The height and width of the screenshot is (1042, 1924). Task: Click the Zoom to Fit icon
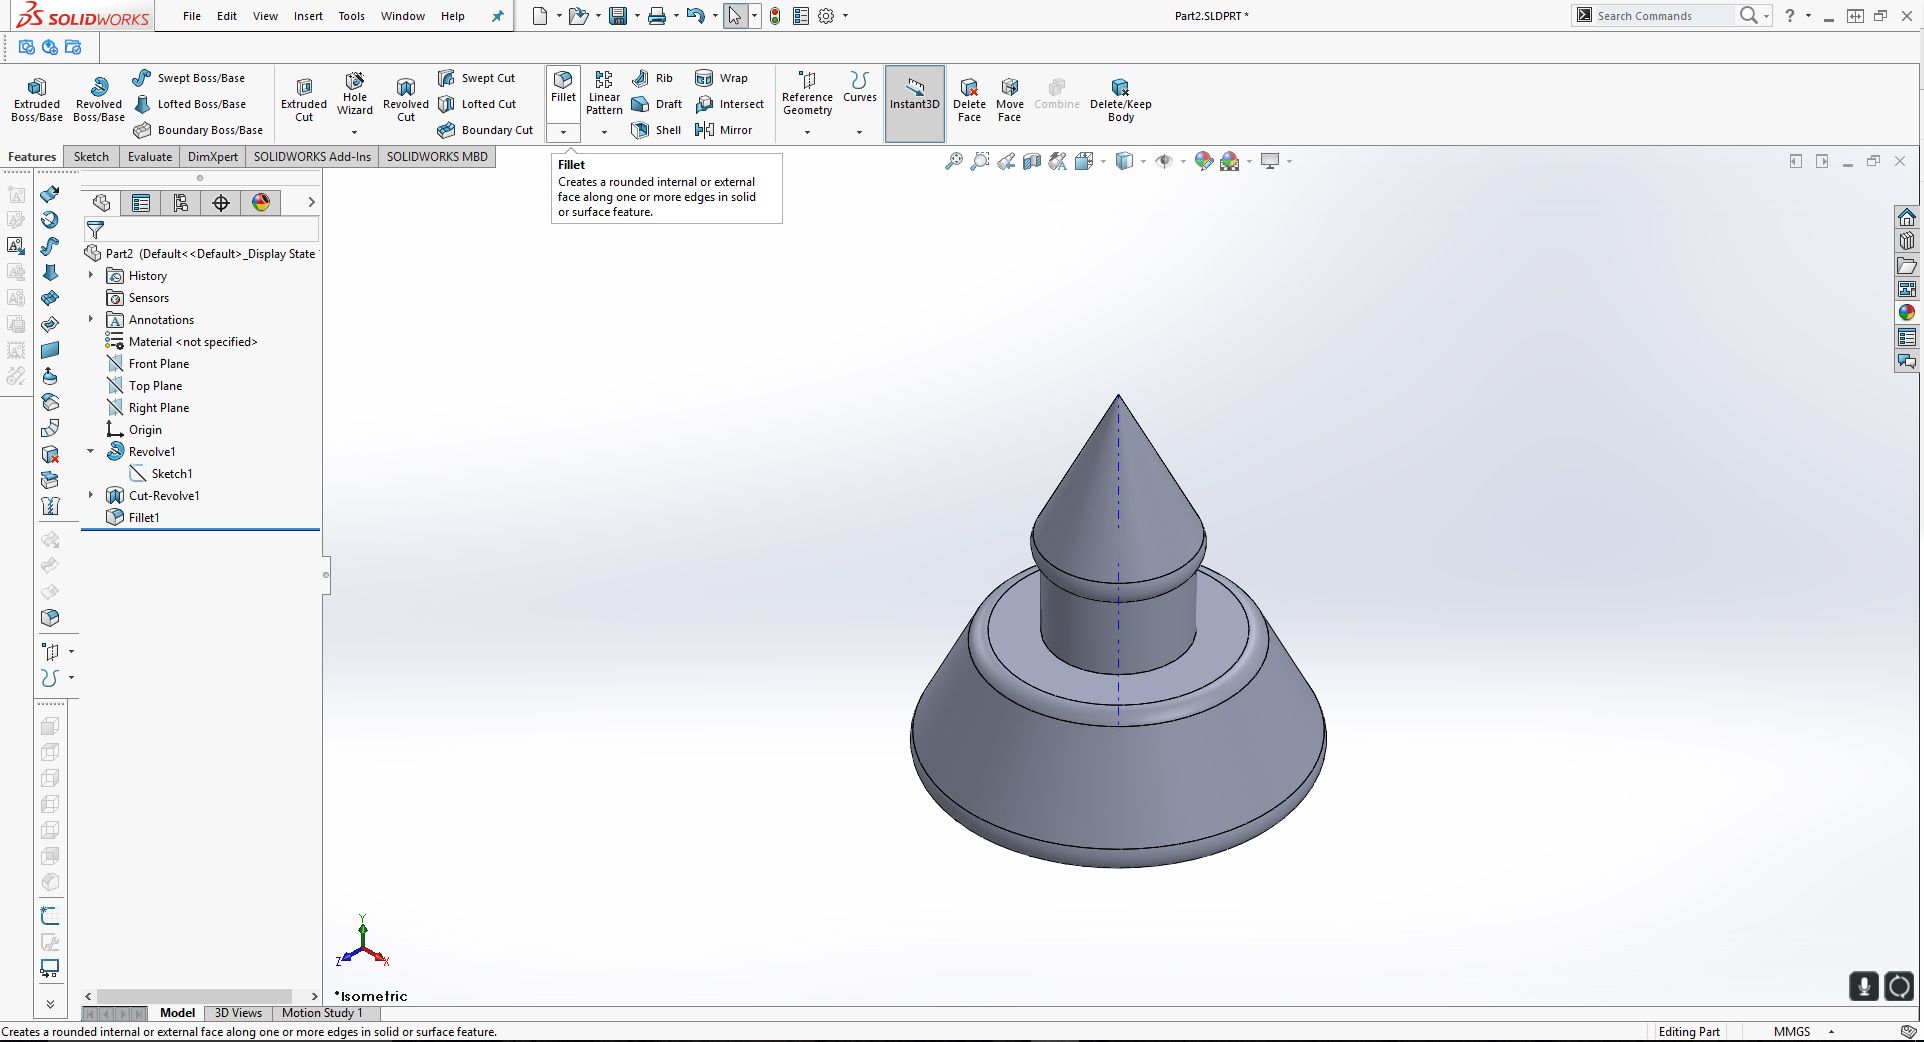tap(954, 161)
